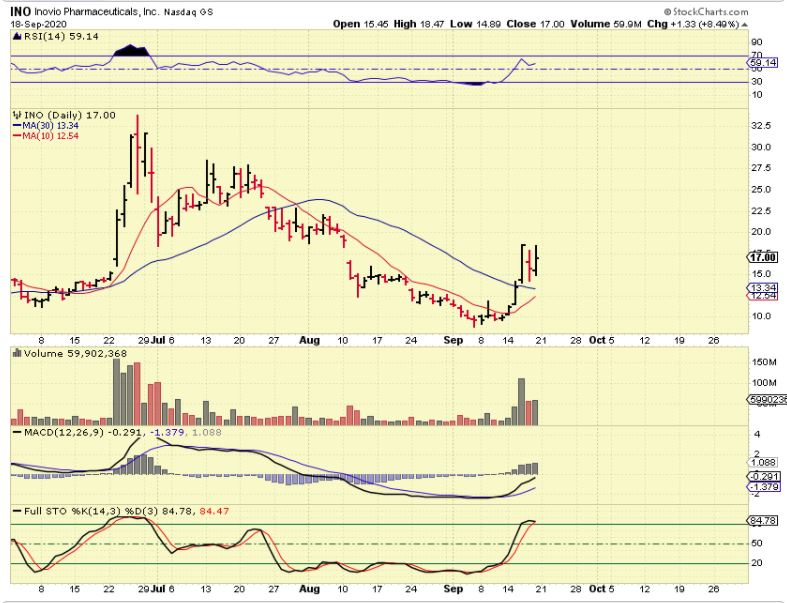
Task: Click the 22.5 price axis label
Action: [760, 211]
